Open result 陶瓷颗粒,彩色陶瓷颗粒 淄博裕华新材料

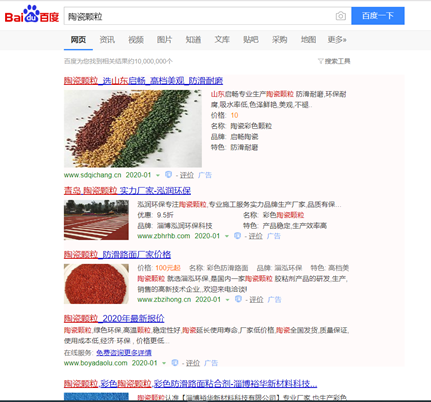pyautogui.click(x=190, y=384)
